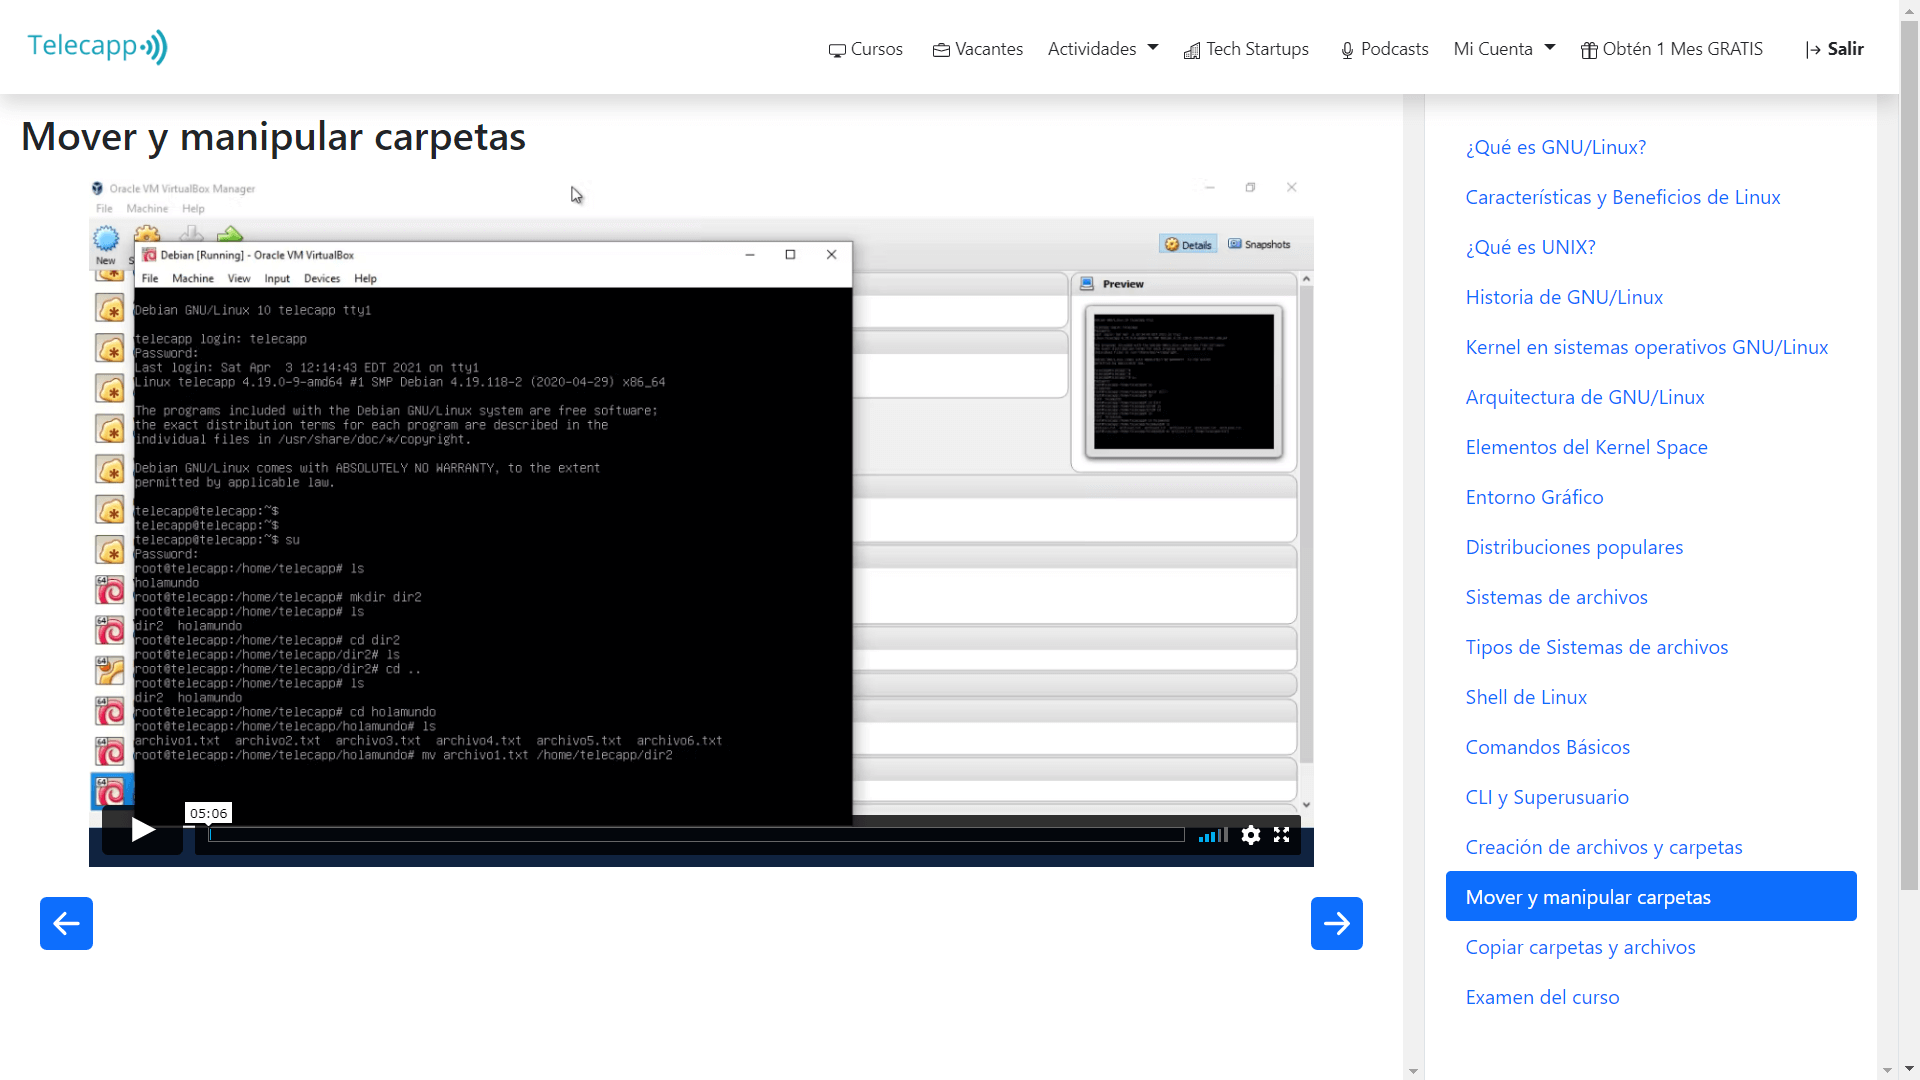Select active Mover y manipular carpetas item
The height and width of the screenshot is (1080, 1920).
point(1651,896)
